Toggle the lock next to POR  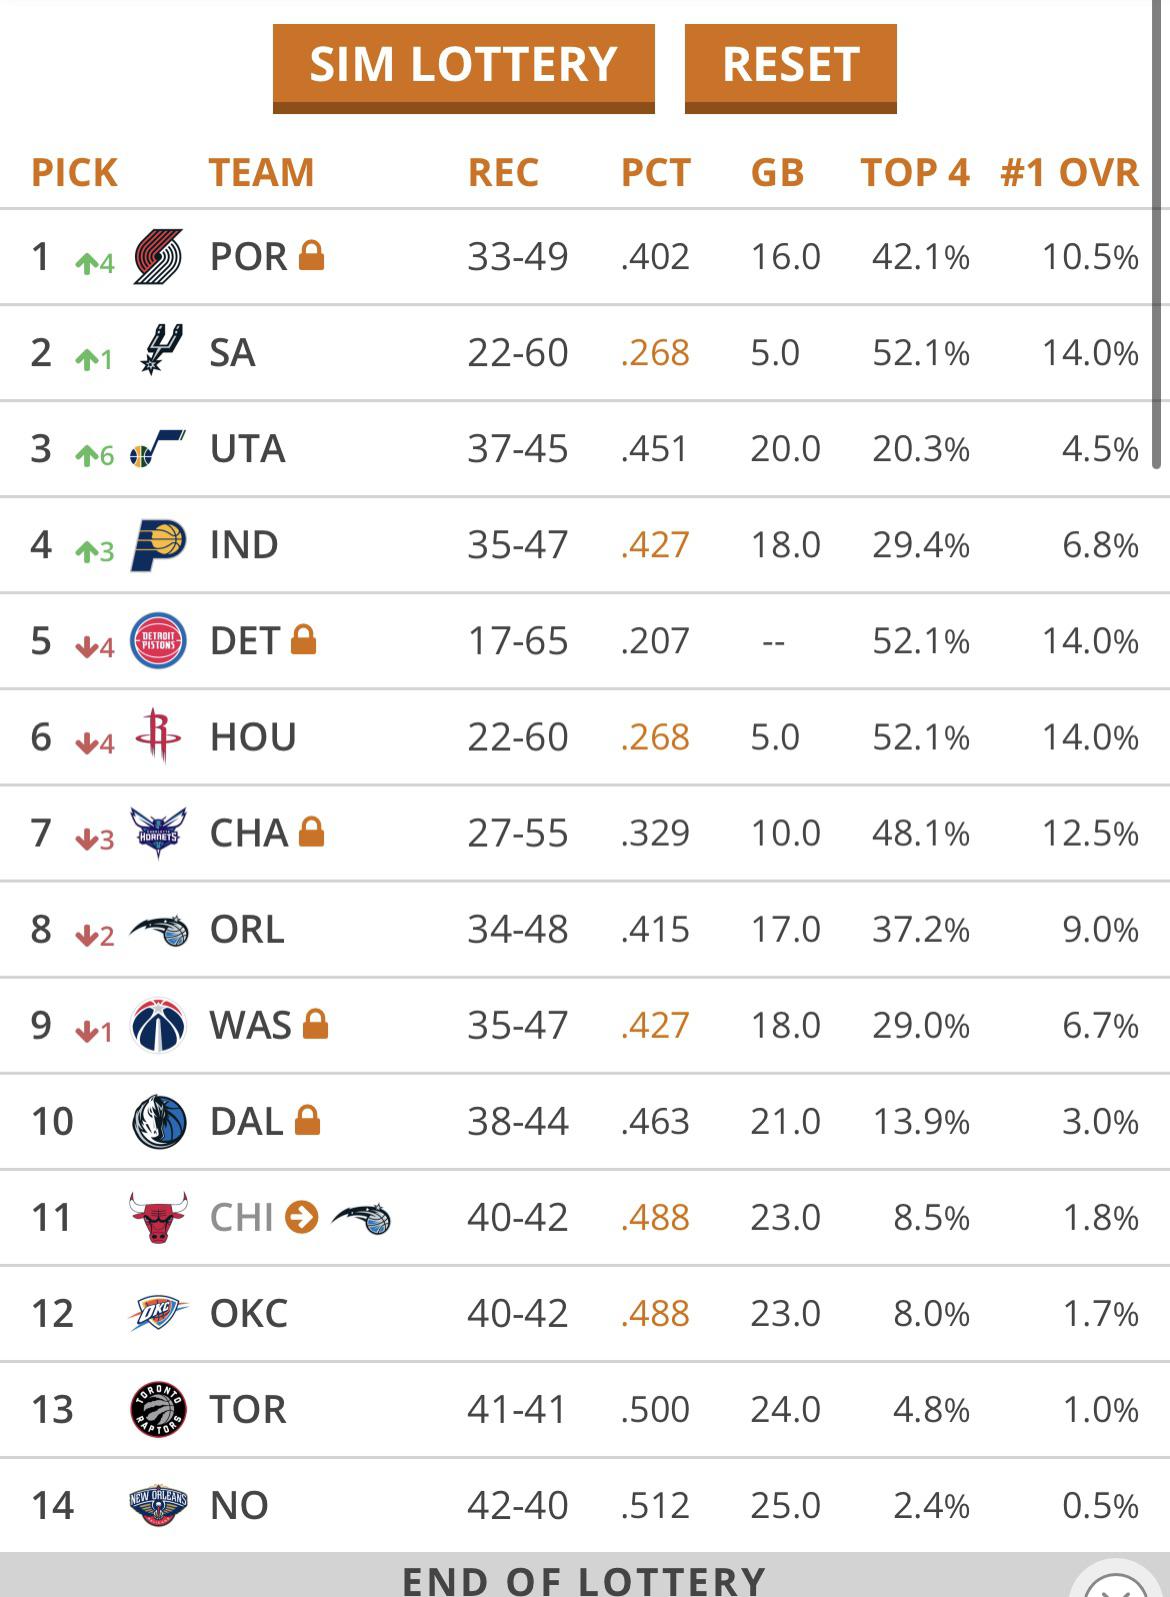312,255
